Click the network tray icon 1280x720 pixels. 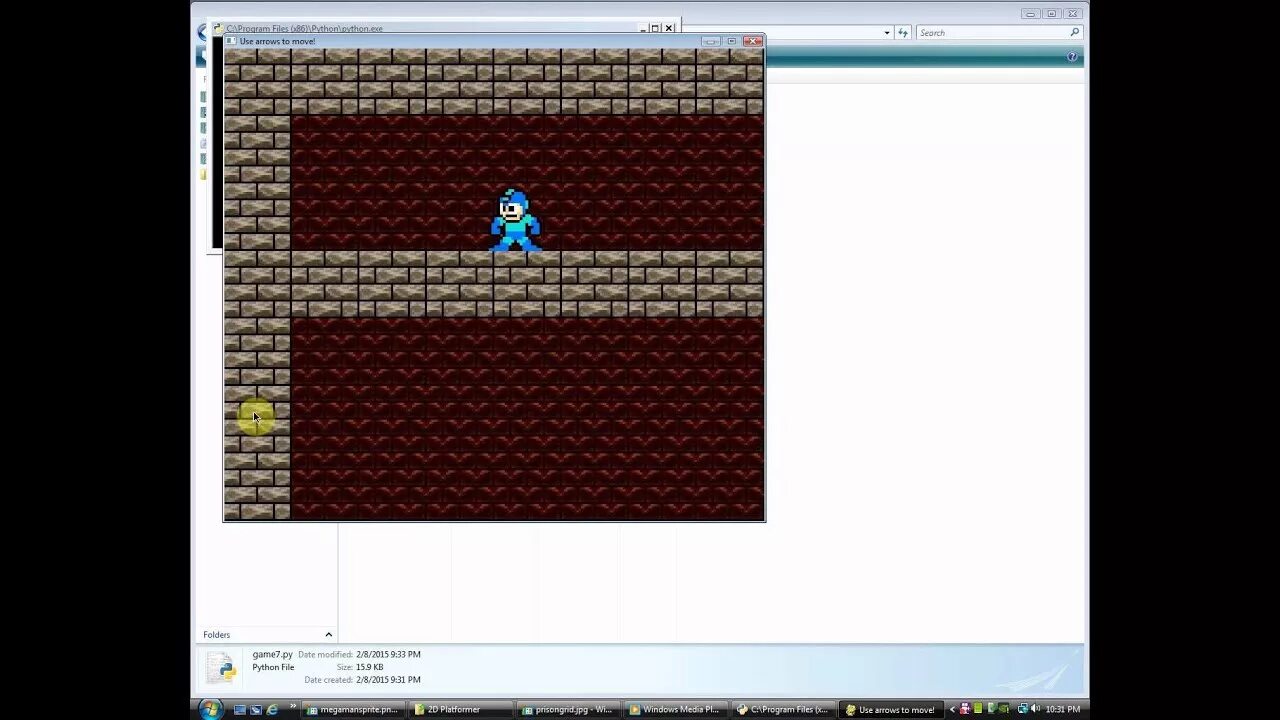tap(1022, 709)
